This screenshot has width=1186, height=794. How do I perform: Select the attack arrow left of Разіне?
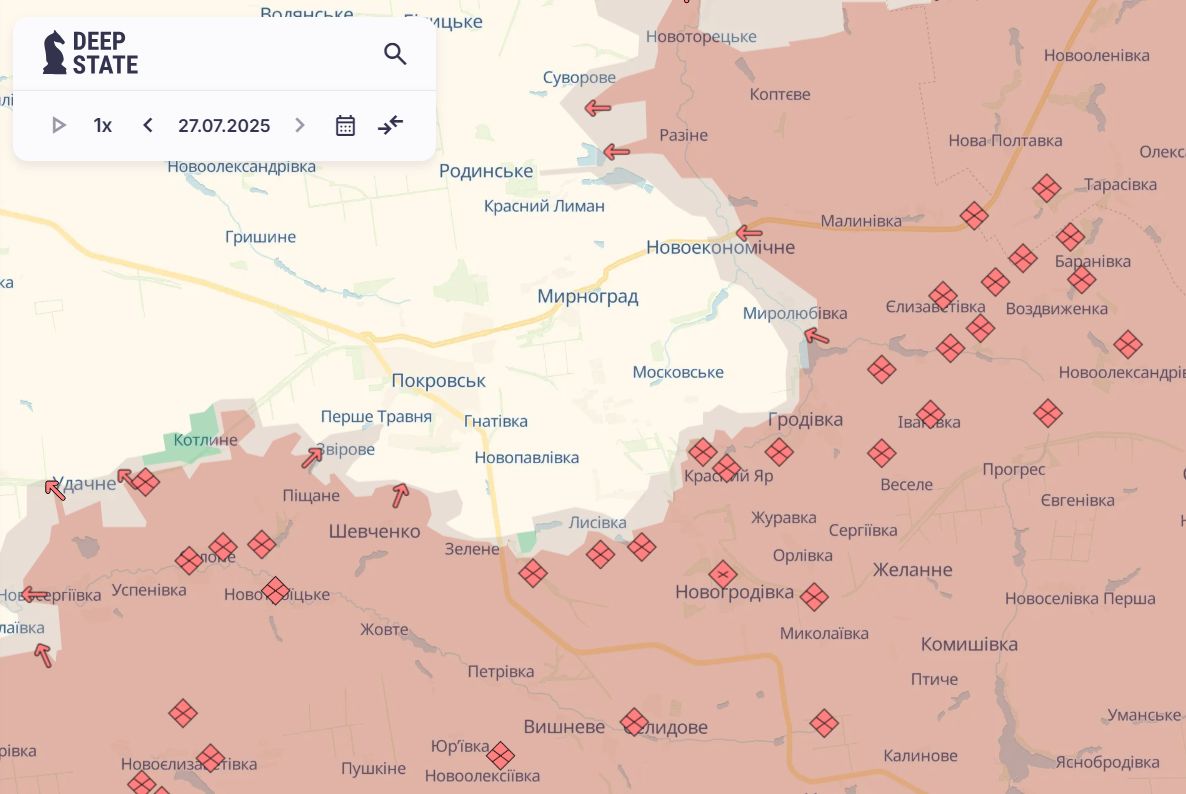point(616,152)
